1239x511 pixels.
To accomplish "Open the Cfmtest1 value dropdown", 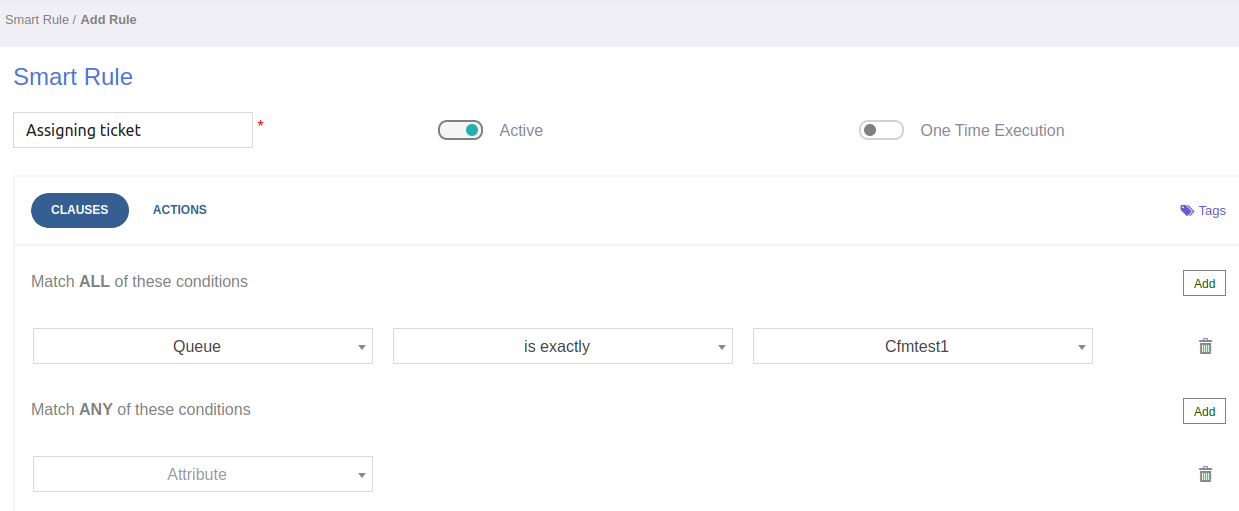I will [923, 346].
